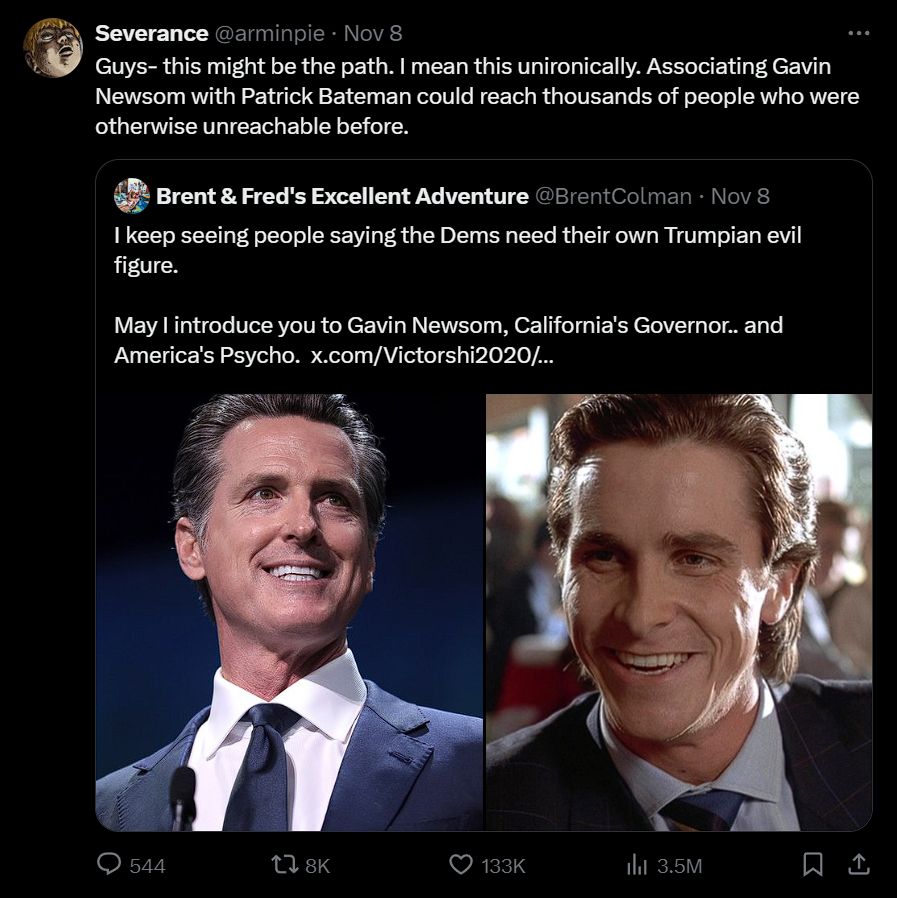Open Brent & Fred's Excellent Adventure profile name
The image size is (897, 898).
(x=342, y=196)
